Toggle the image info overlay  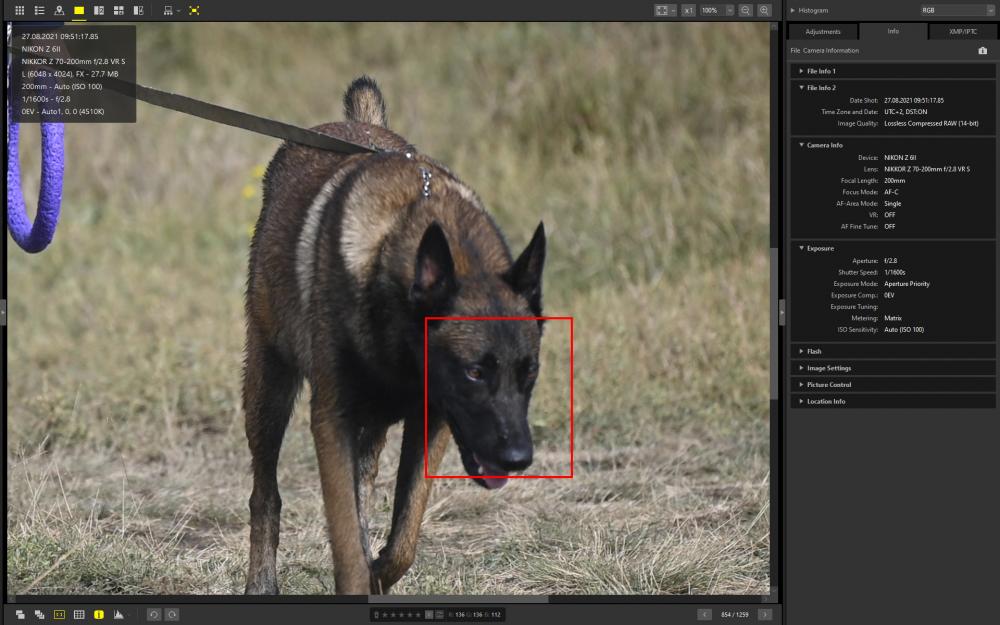point(99,615)
